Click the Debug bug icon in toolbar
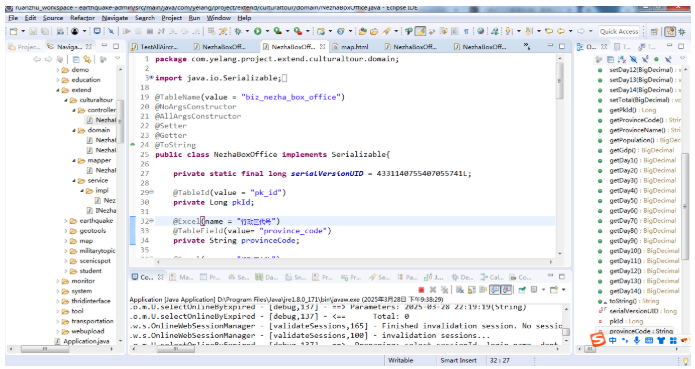 click(238, 31)
